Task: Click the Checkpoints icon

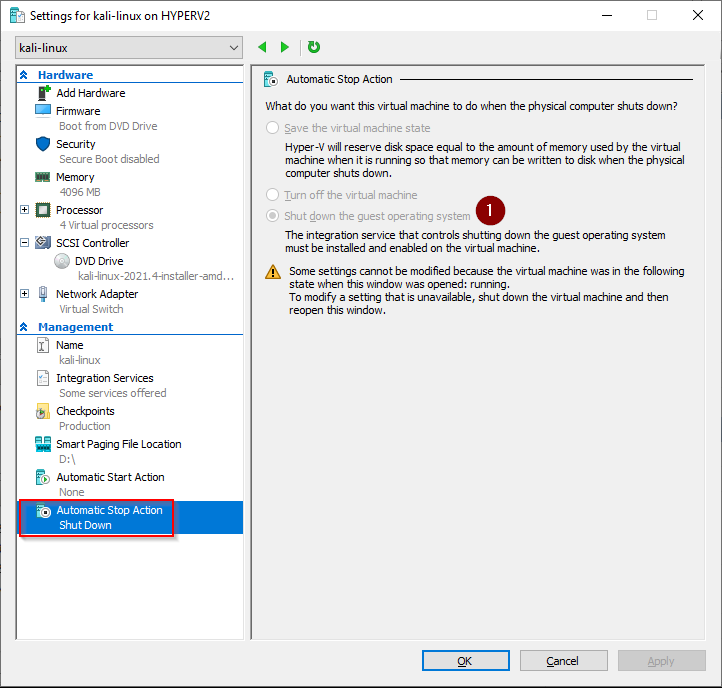Action: [x=43, y=411]
